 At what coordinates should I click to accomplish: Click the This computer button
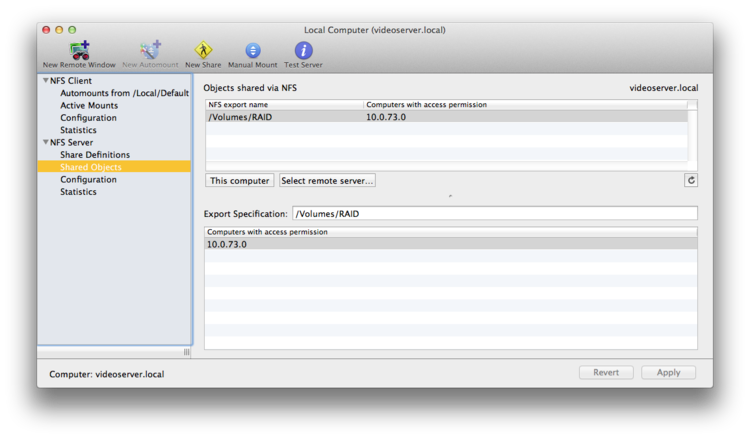240,180
